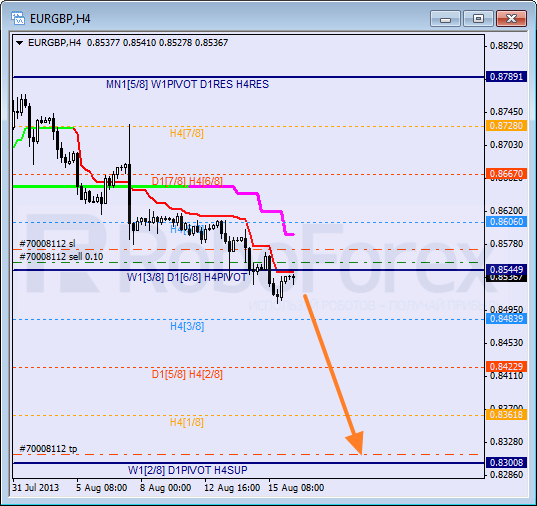Viewport: 537px width, 506px height.
Task: Click the 8 Aug 00:00 time axis label
Action: pyautogui.click(x=165, y=488)
